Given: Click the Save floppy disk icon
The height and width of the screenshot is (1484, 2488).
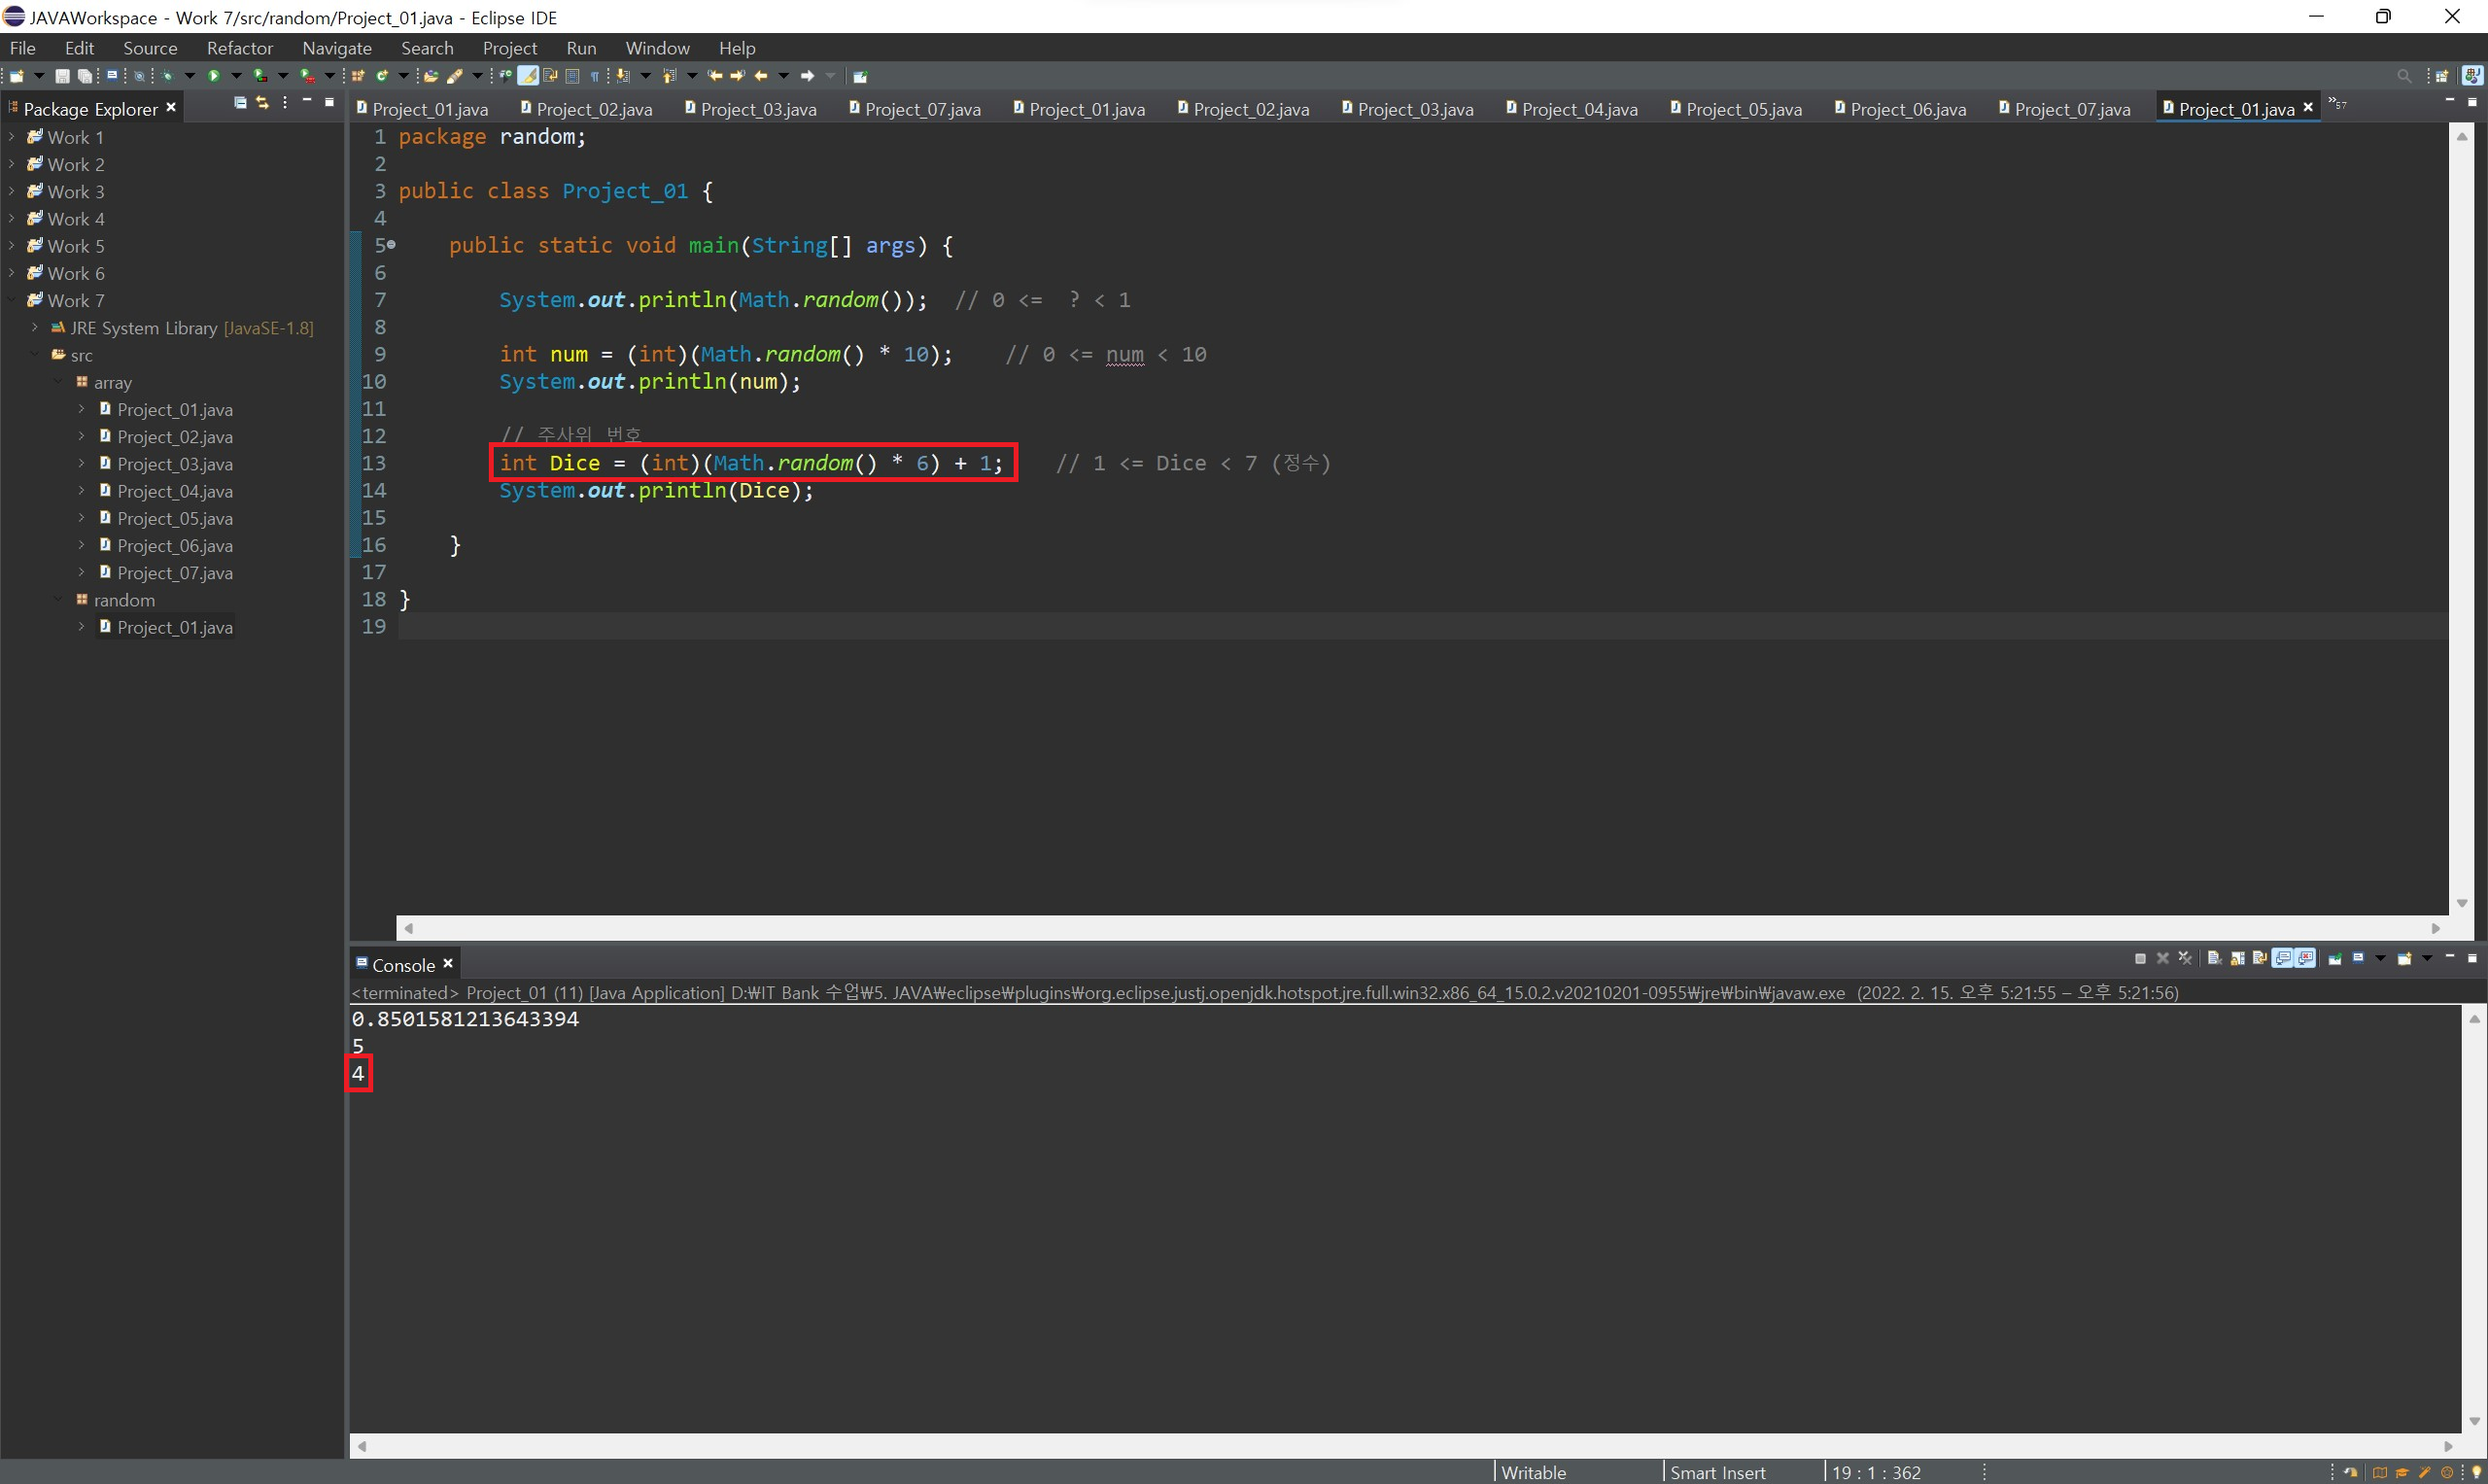Looking at the screenshot, I should [62, 76].
